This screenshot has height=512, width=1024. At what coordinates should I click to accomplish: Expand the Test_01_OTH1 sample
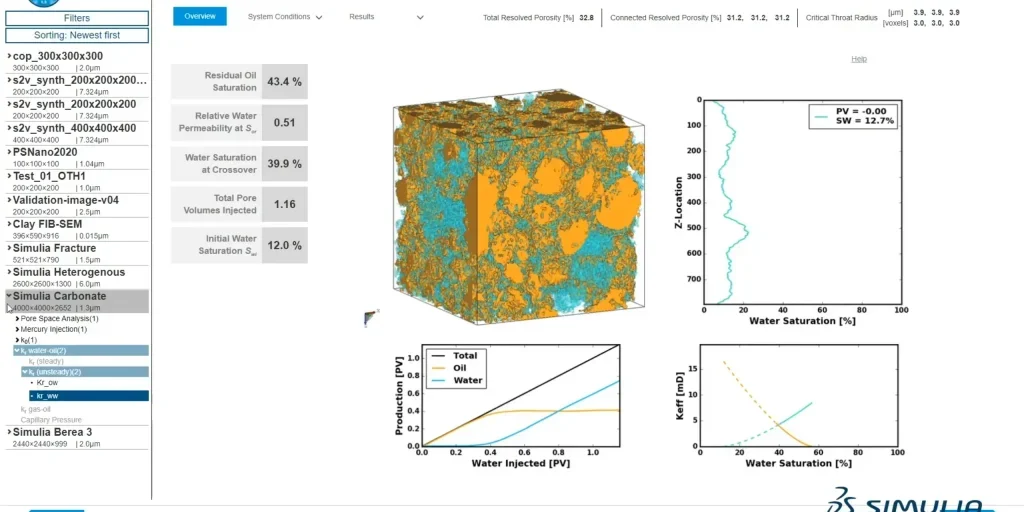(x=9, y=176)
